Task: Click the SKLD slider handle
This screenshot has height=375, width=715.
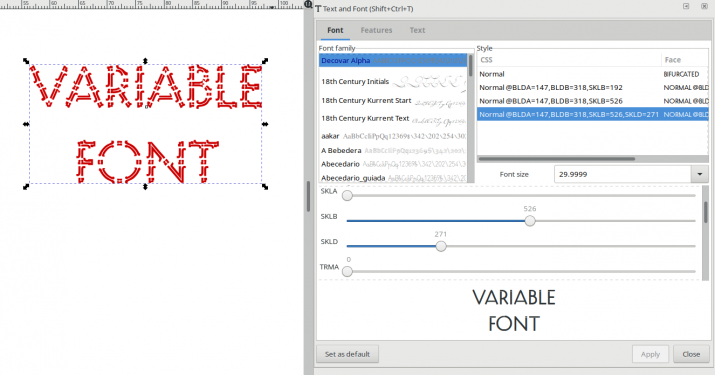Action: point(440,246)
